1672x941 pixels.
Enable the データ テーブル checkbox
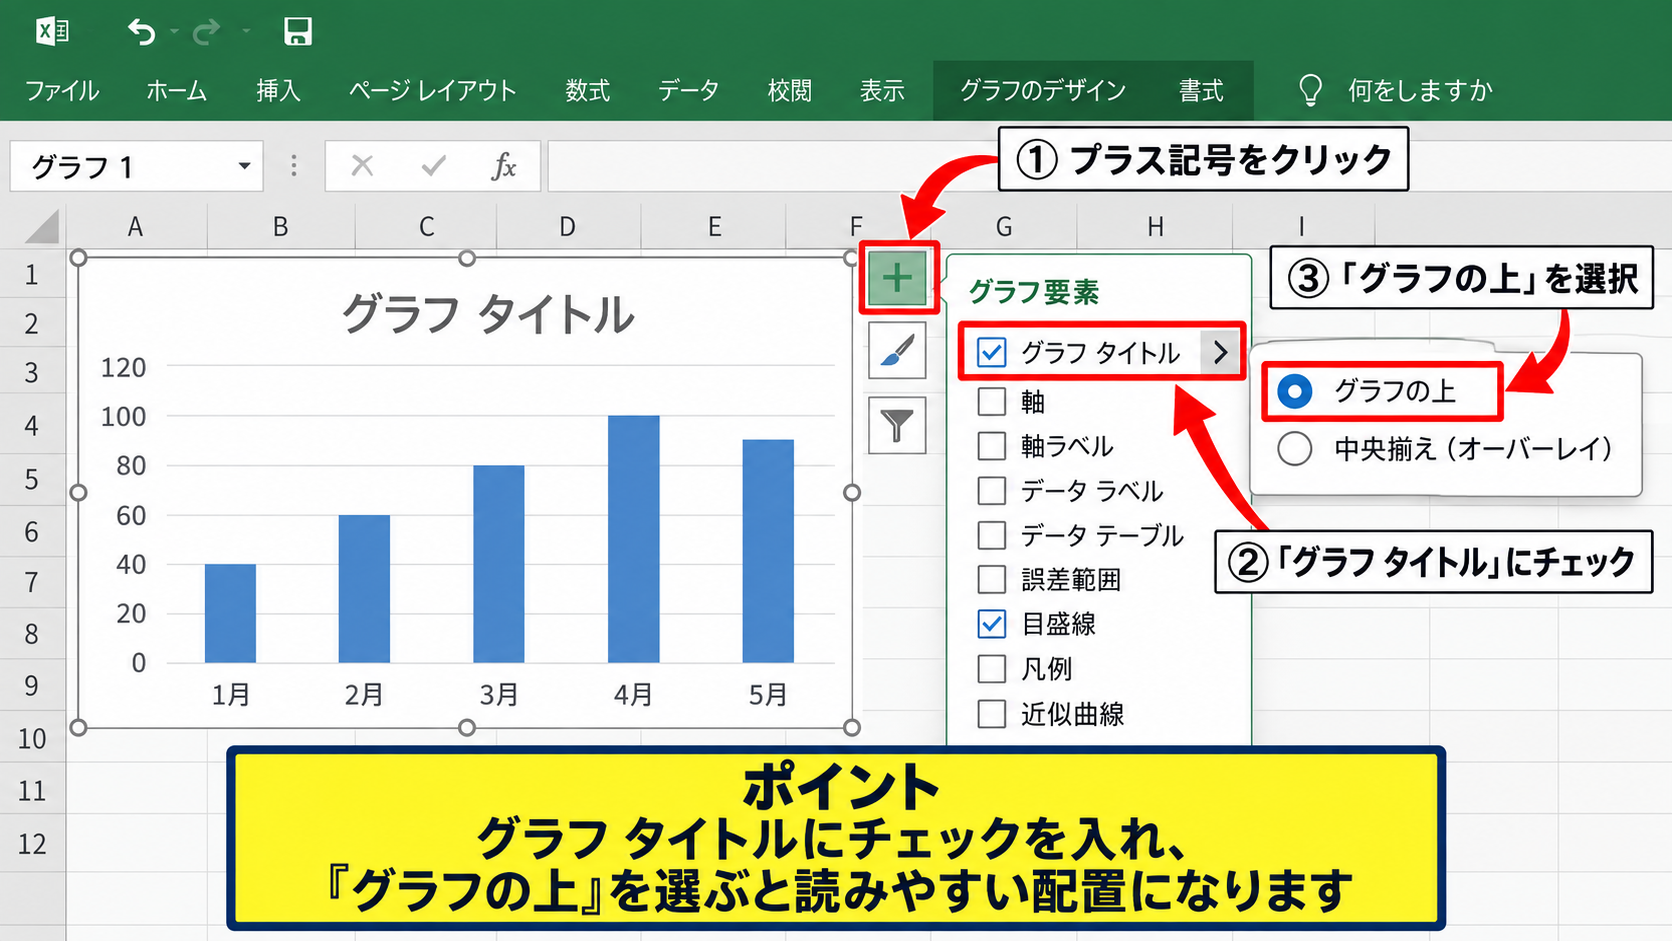pos(991,535)
